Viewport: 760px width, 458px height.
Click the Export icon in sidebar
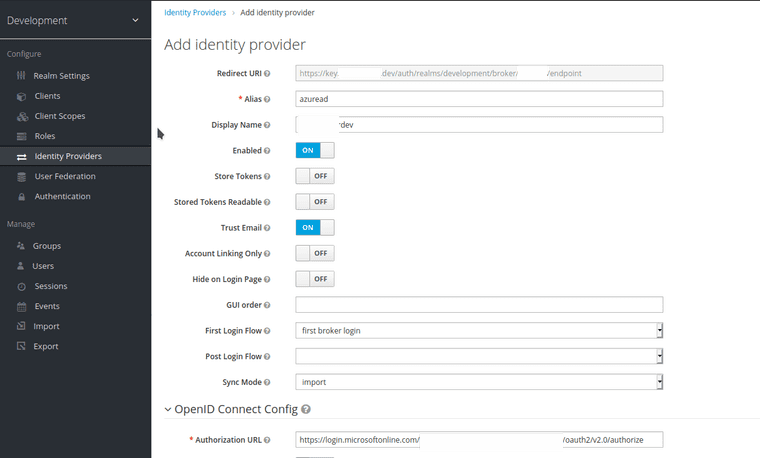[x=21, y=346]
